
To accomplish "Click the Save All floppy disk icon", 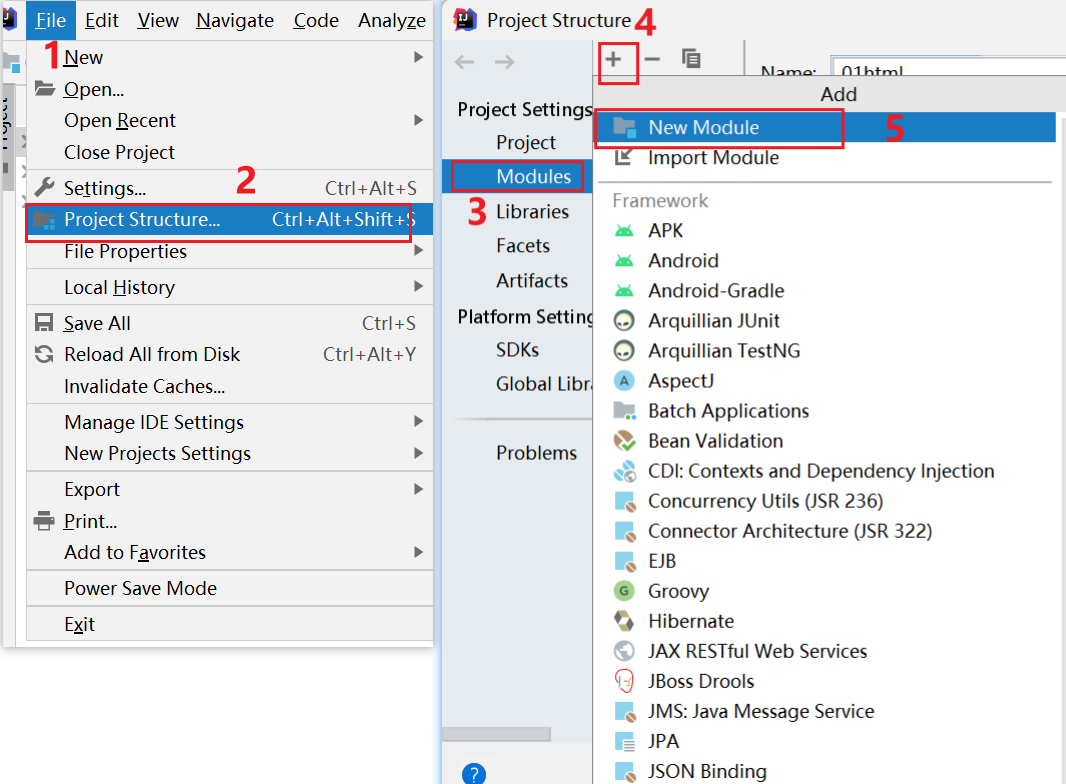I will point(44,322).
